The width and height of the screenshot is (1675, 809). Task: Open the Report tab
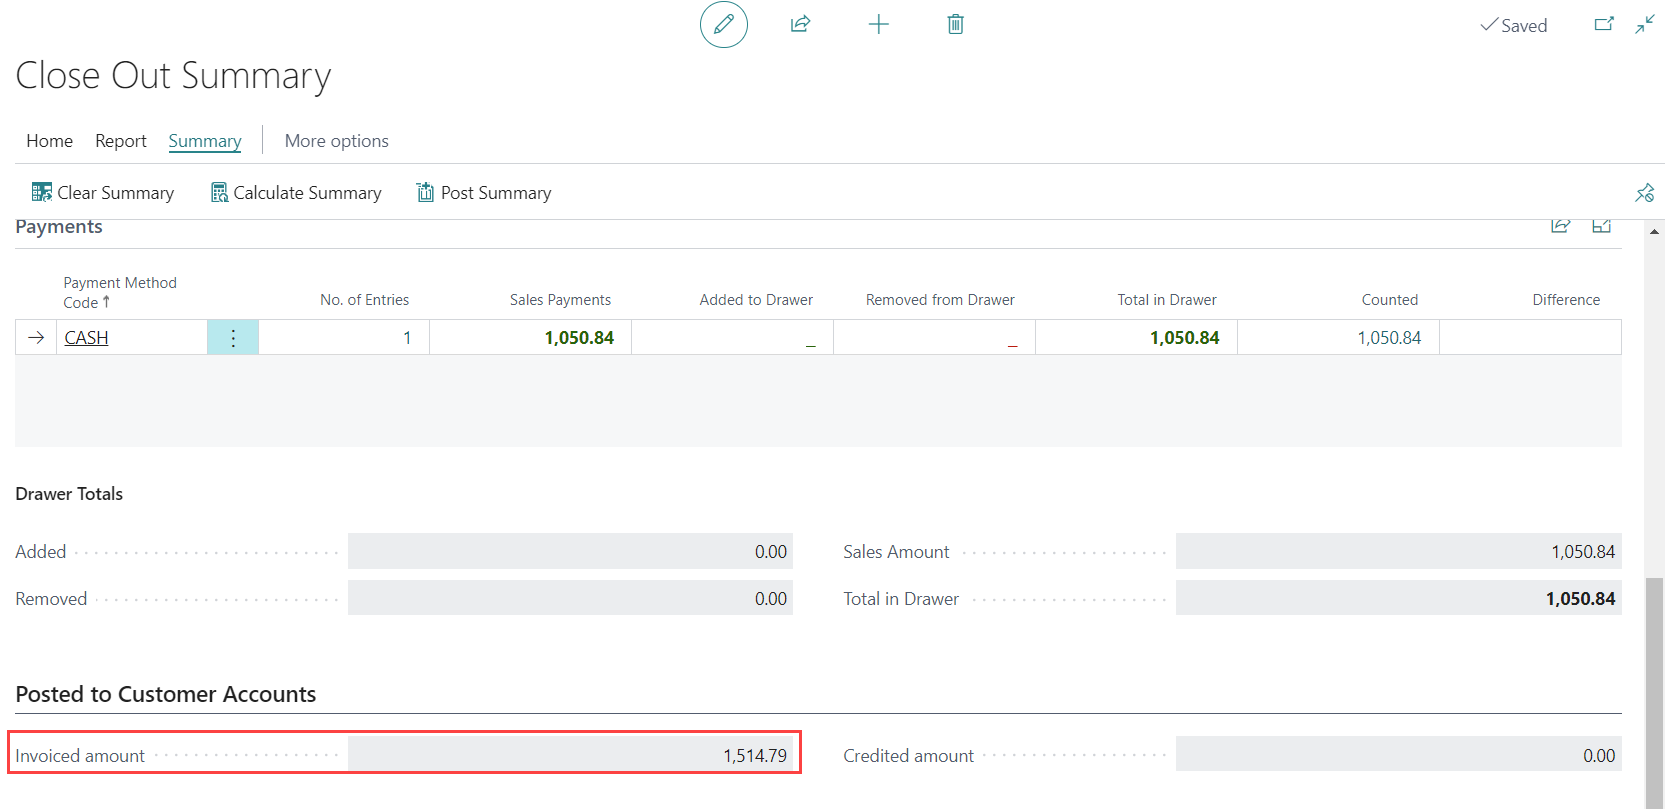(x=120, y=141)
